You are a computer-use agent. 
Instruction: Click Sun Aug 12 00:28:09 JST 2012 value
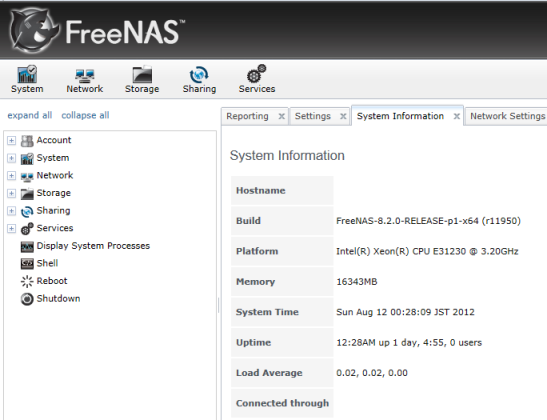pos(405,312)
